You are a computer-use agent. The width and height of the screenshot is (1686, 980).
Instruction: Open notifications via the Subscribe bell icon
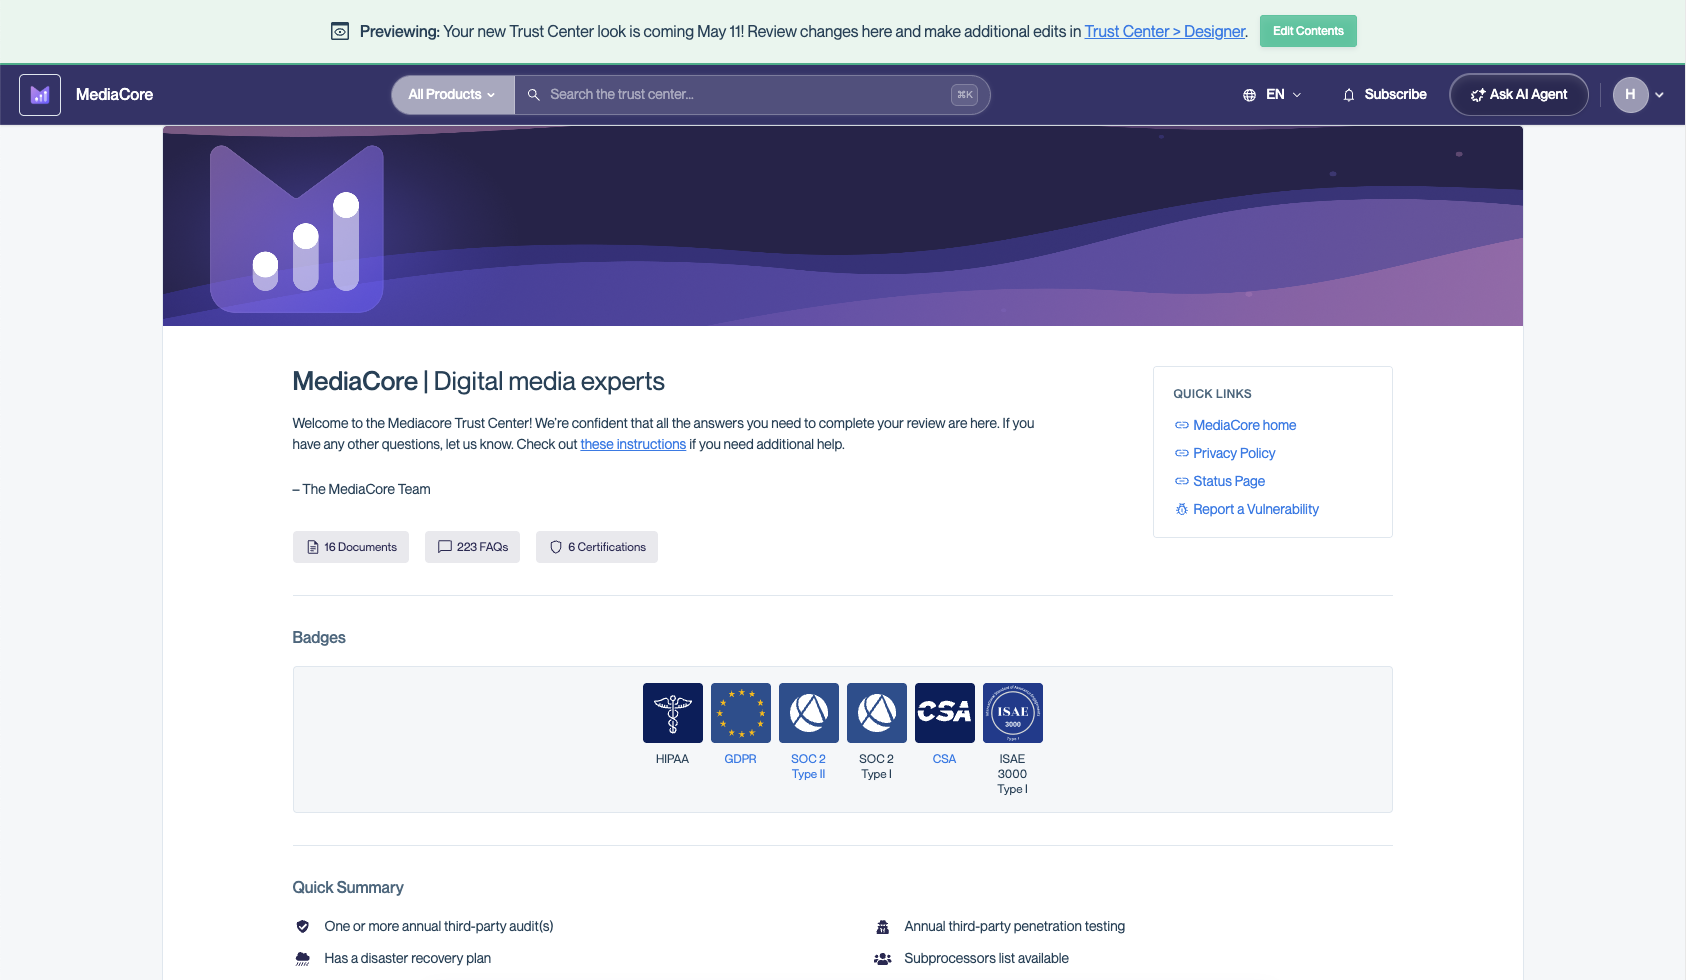(x=1348, y=94)
